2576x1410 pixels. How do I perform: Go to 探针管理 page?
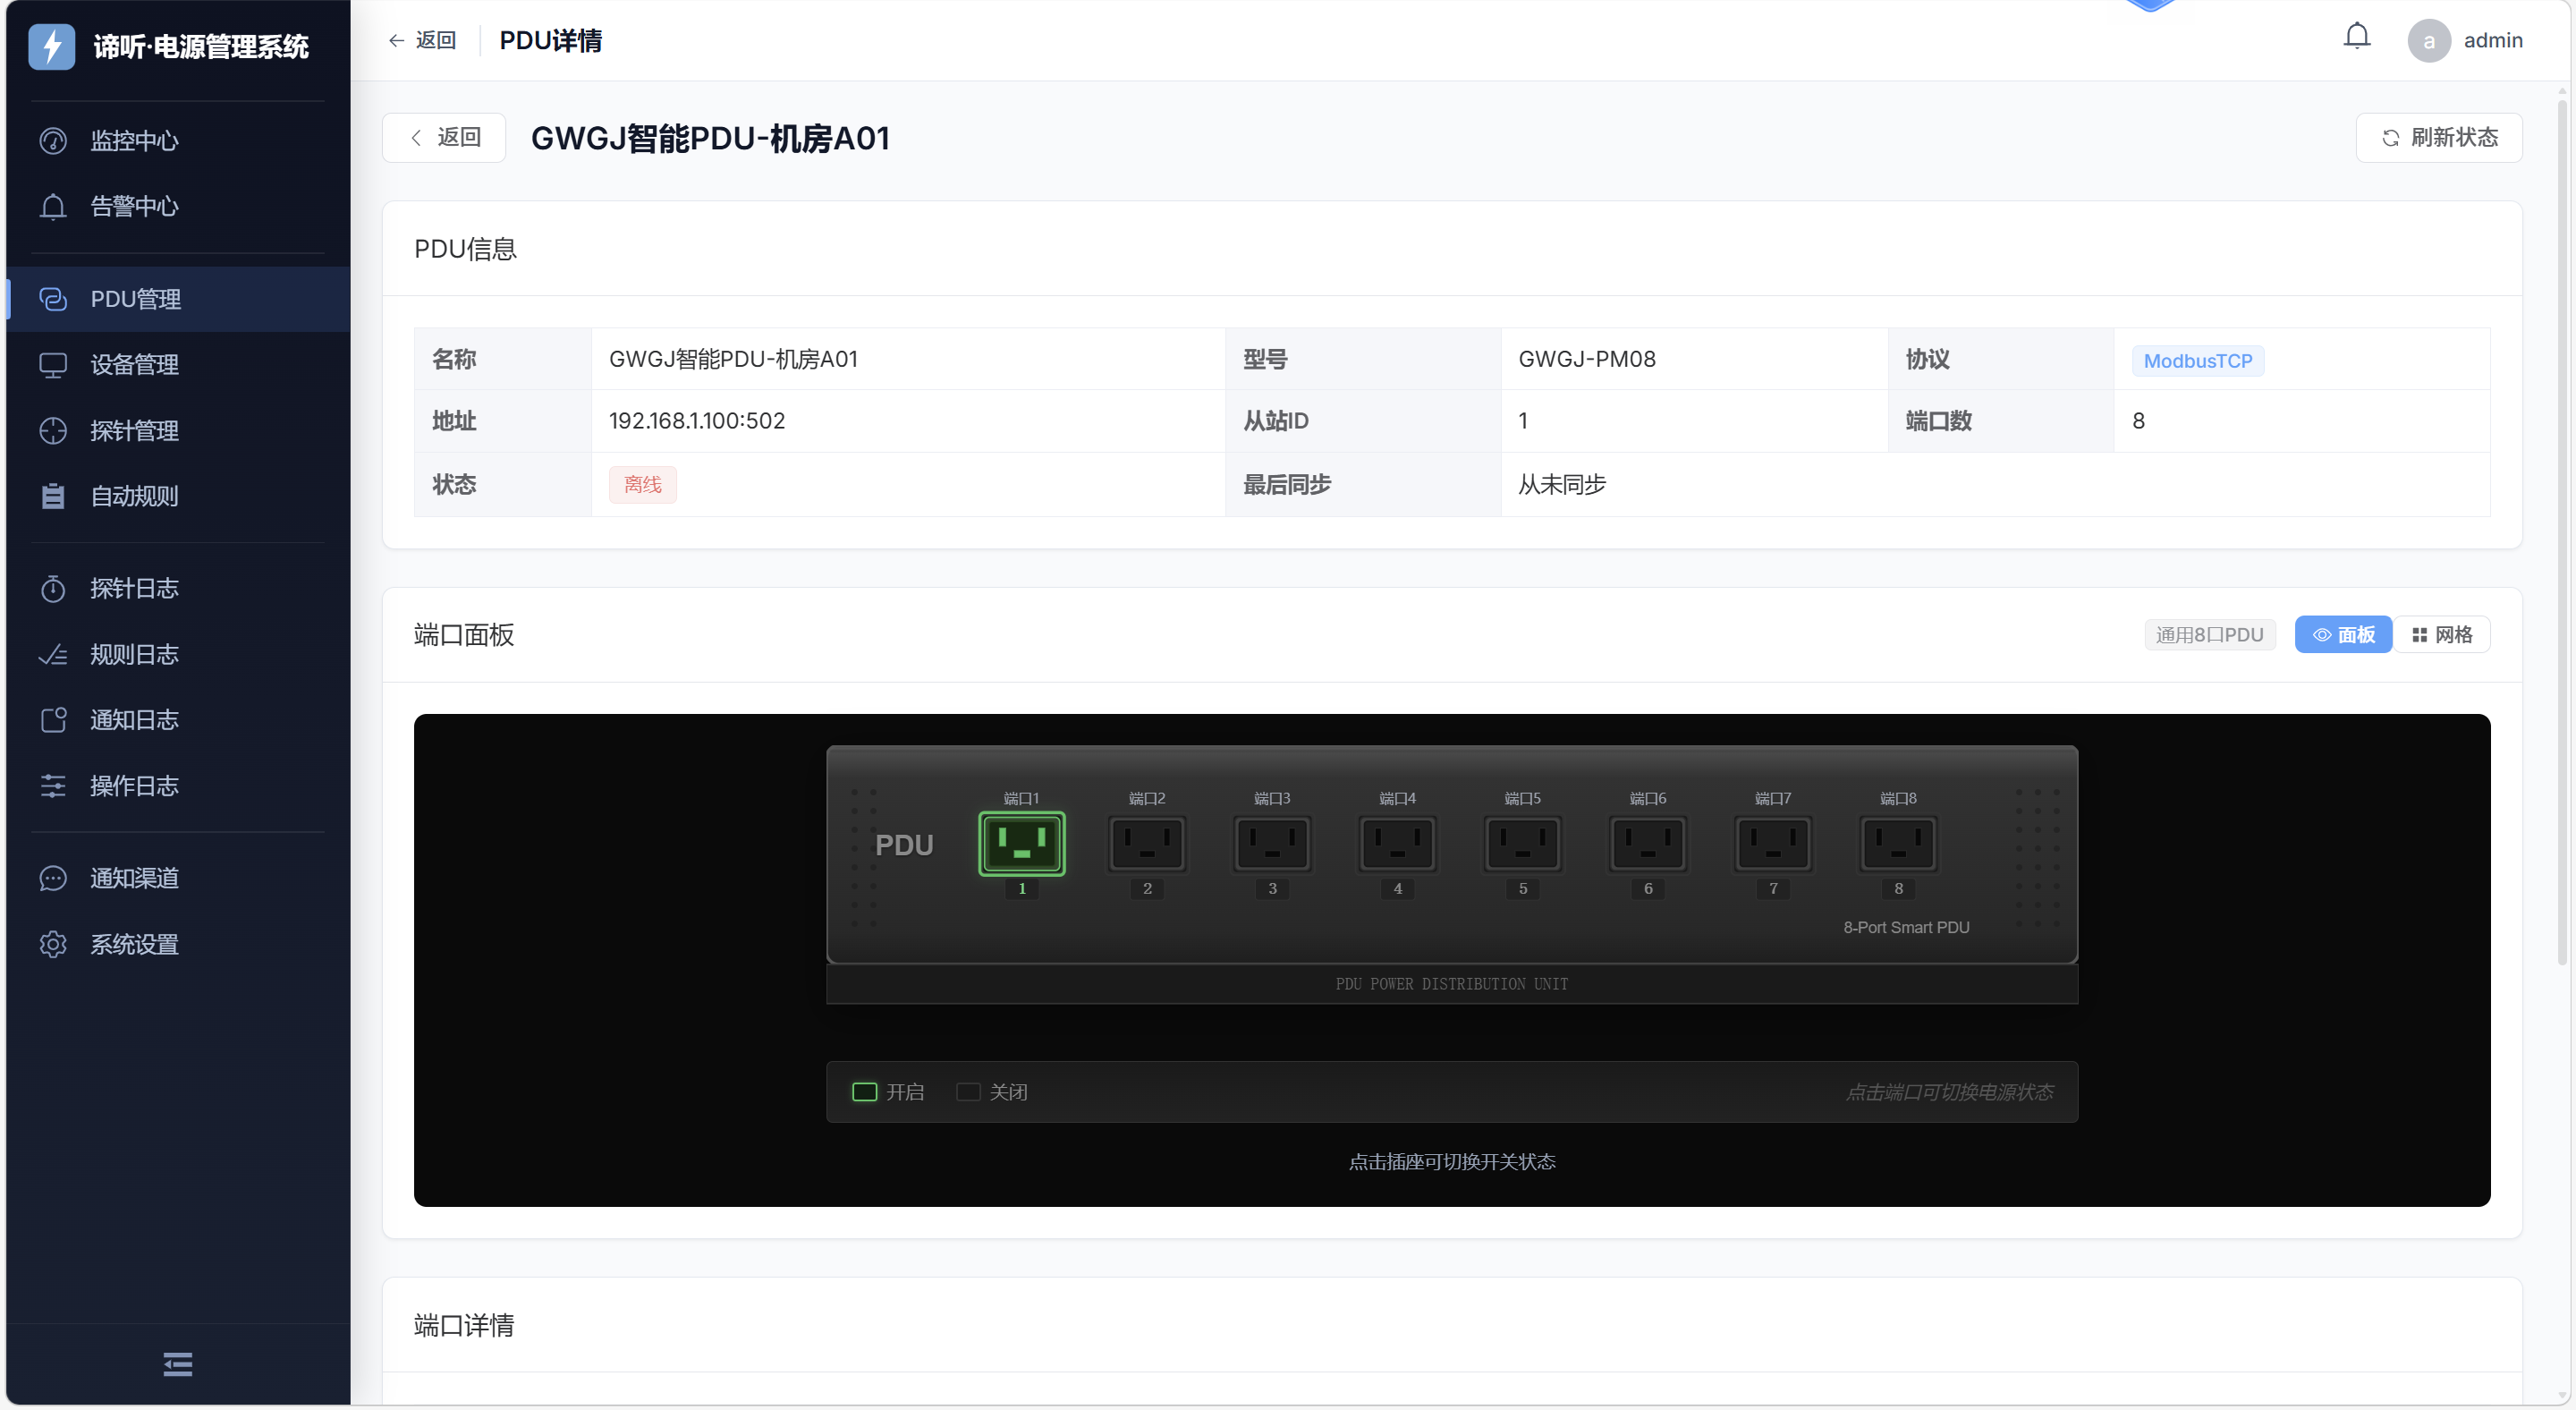[134, 431]
